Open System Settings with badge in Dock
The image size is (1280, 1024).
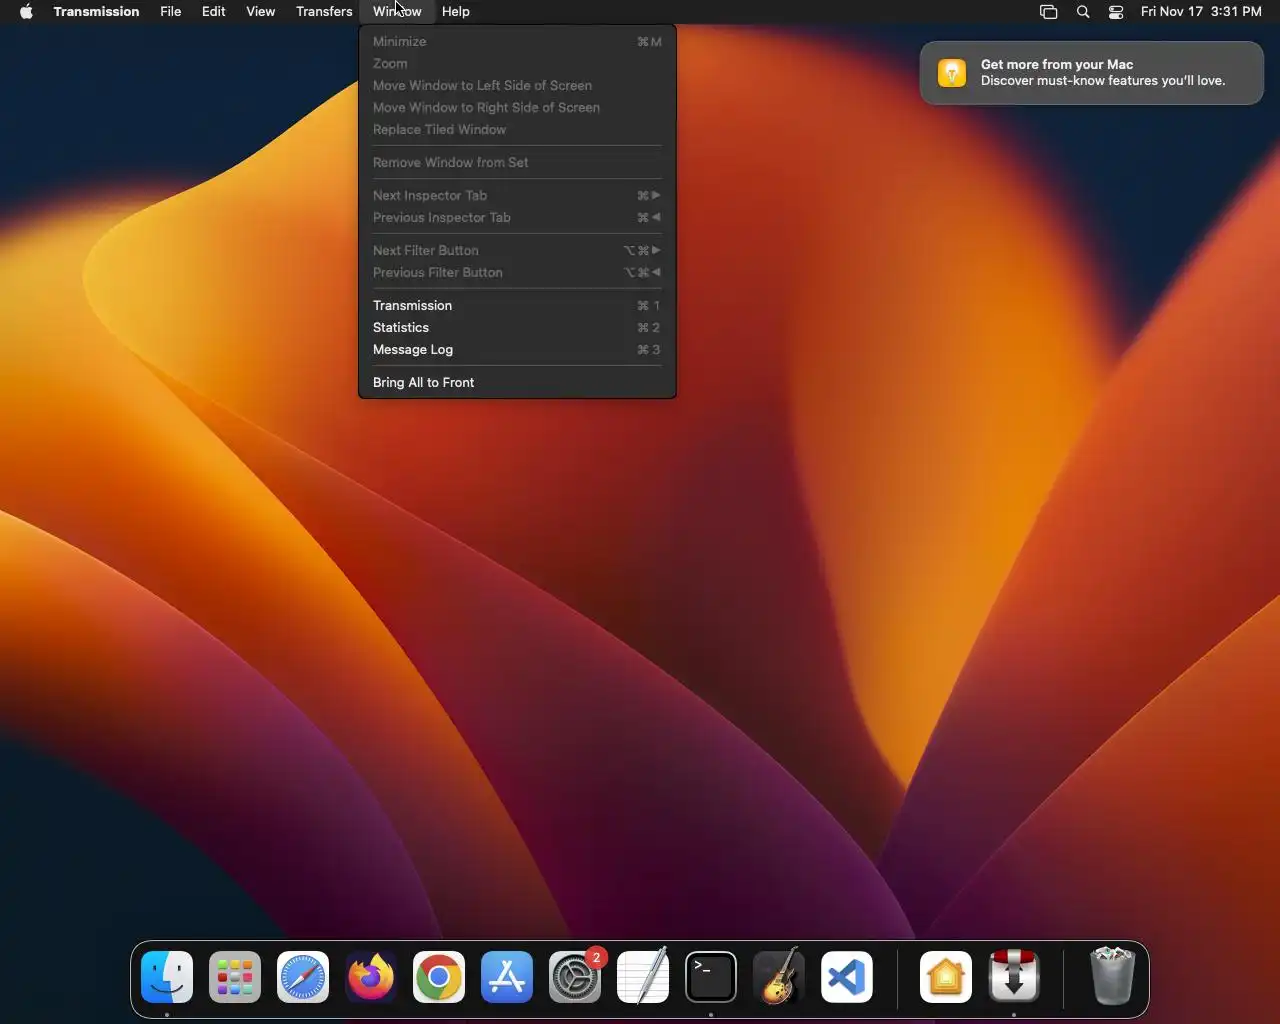pos(575,977)
